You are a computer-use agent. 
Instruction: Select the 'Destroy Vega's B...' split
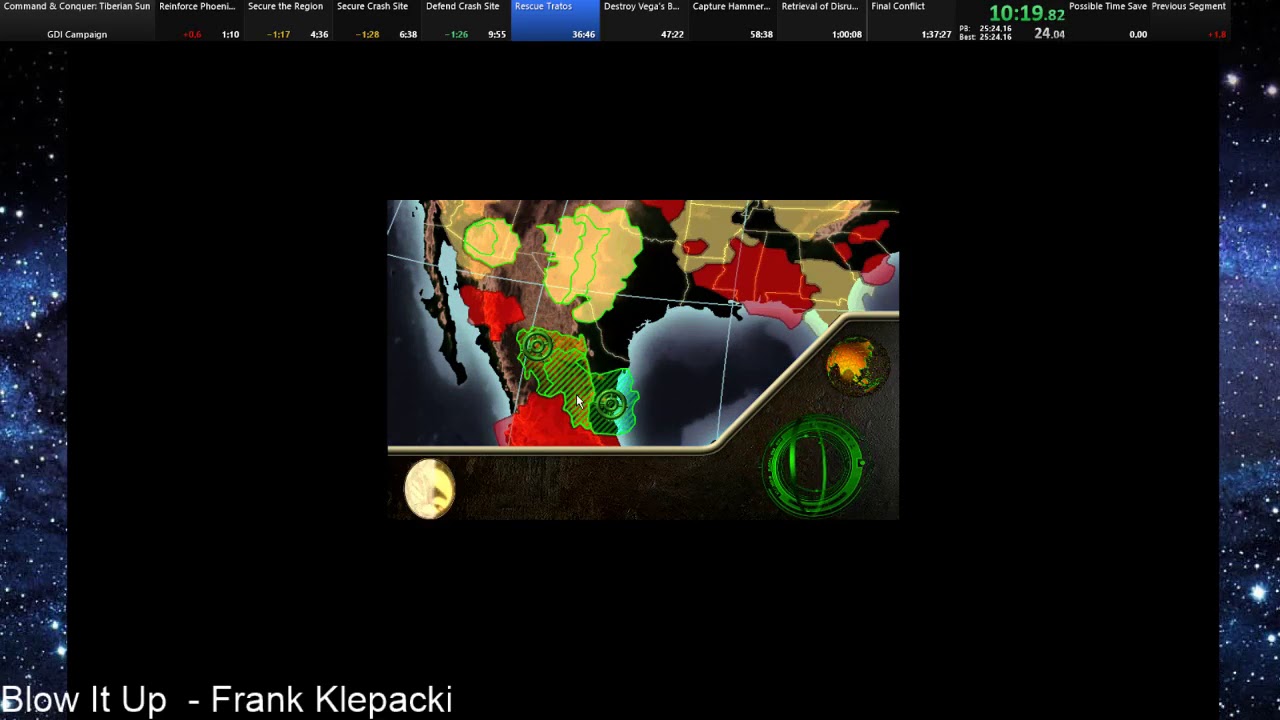click(644, 20)
